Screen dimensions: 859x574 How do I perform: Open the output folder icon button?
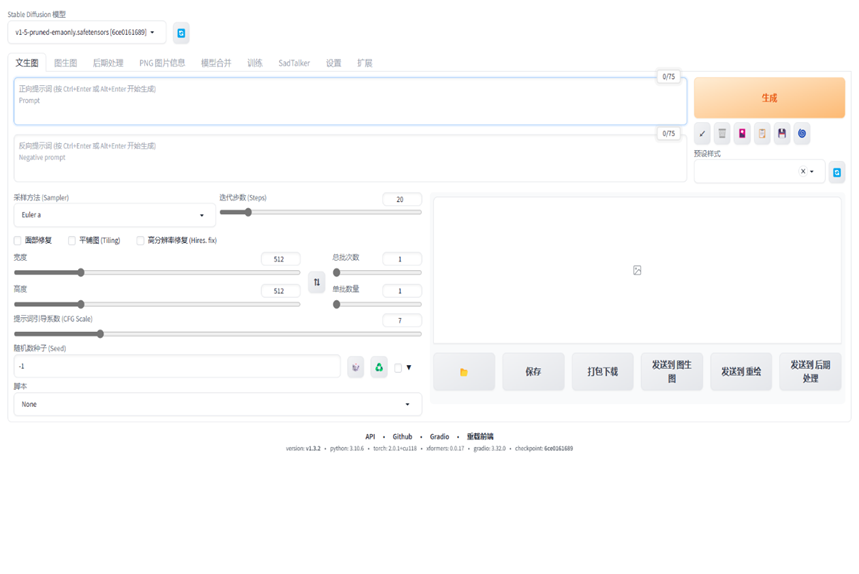464,372
